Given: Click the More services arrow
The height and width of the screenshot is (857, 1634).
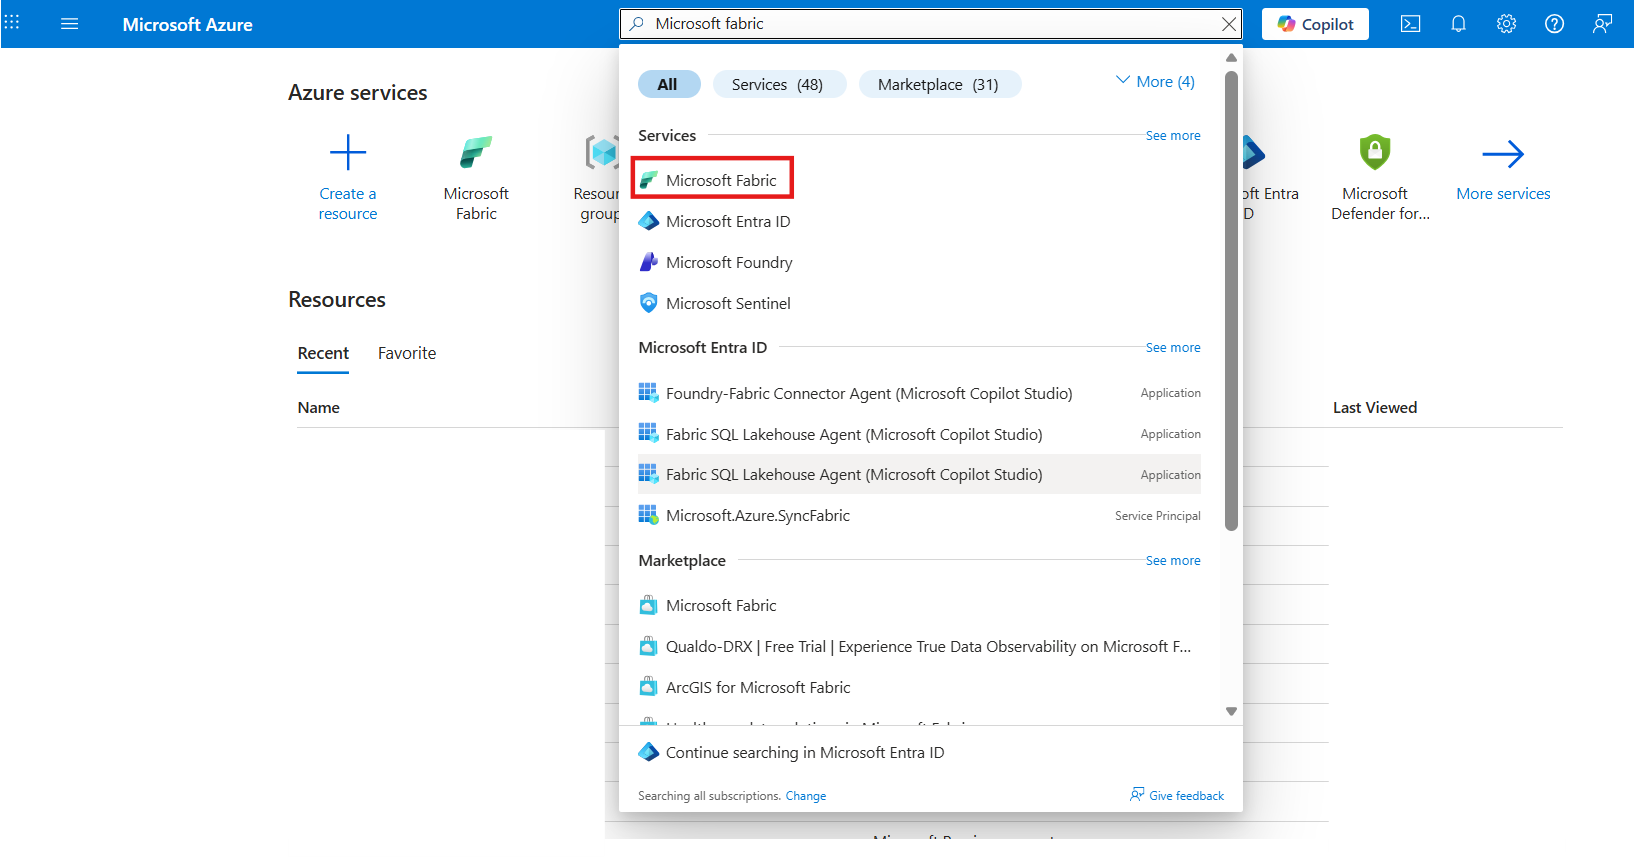Looking at the screenshot, I should click(x=1503, y=154).
